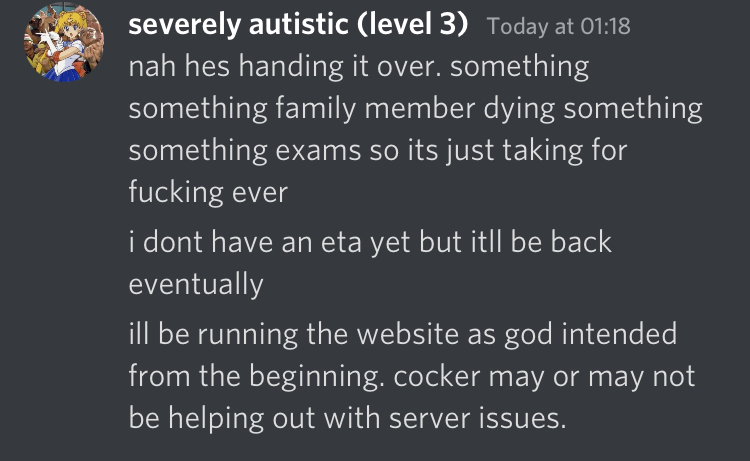This screenshot has width=750, height=461.
Task: Click the word "eventually" in the second message
Action: 196,284
